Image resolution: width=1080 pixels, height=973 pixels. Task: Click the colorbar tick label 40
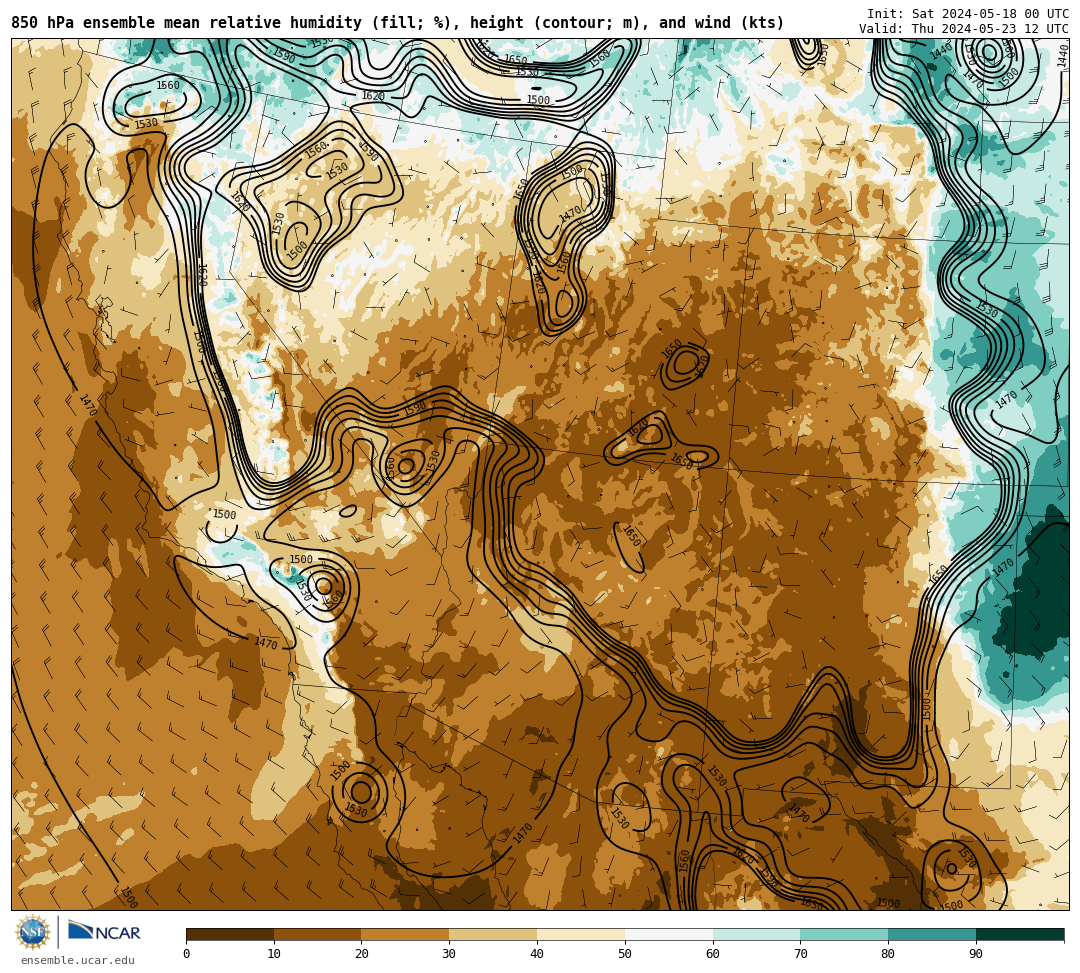[537, 954]
